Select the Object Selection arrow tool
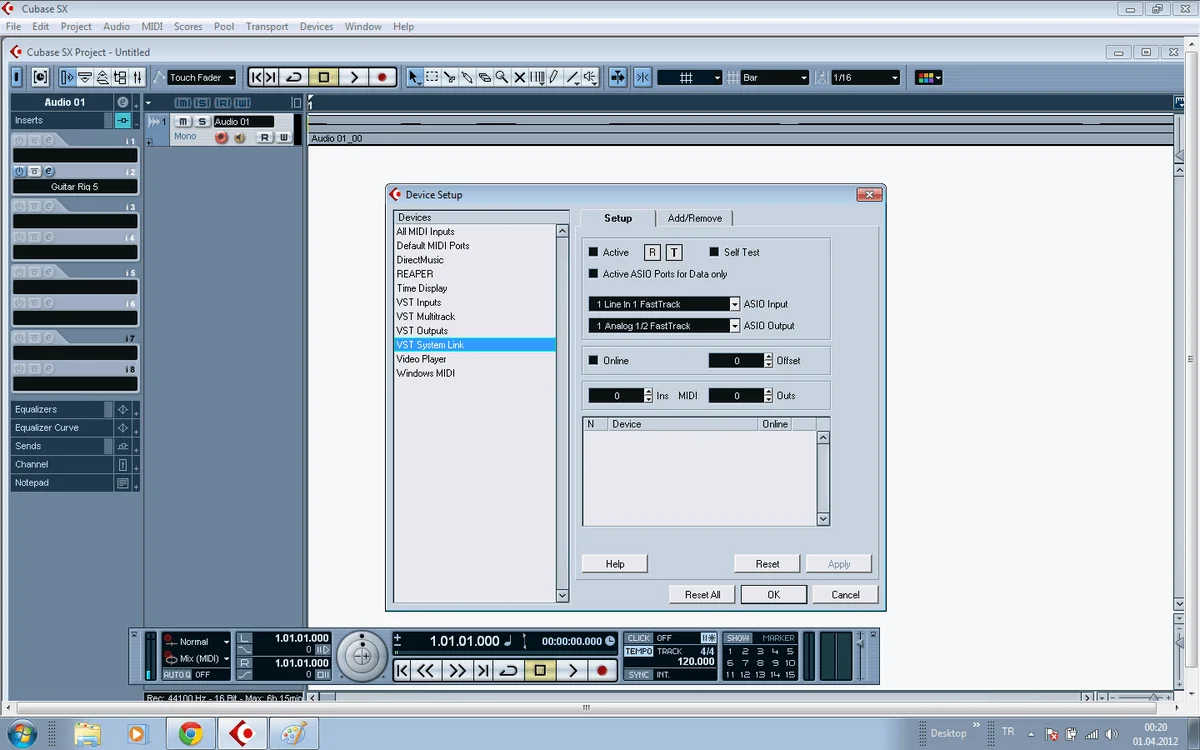Screen dimensions: 1200x750 (414, 77)
